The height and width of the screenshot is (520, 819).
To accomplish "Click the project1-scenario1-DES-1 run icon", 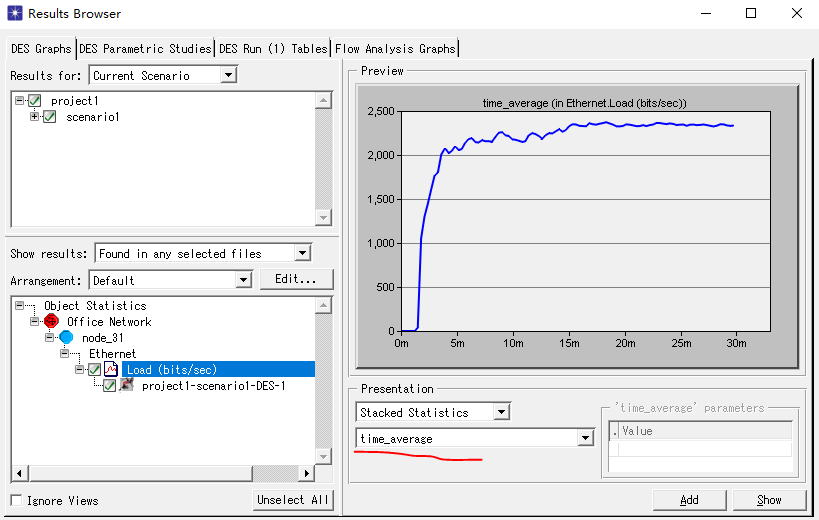I will (126, 385).
